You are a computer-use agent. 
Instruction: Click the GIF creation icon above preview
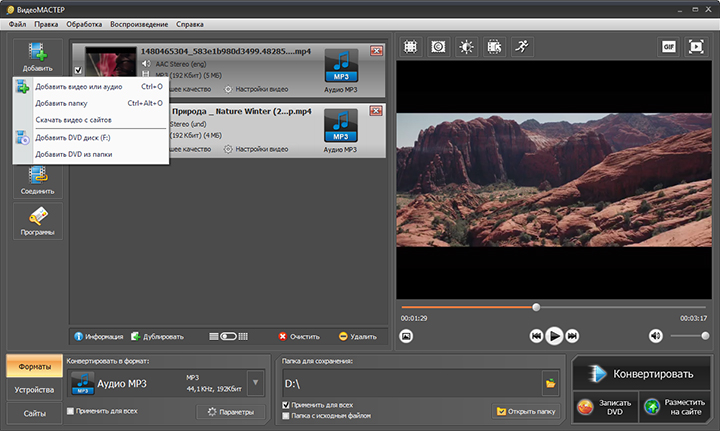(669, 47)
